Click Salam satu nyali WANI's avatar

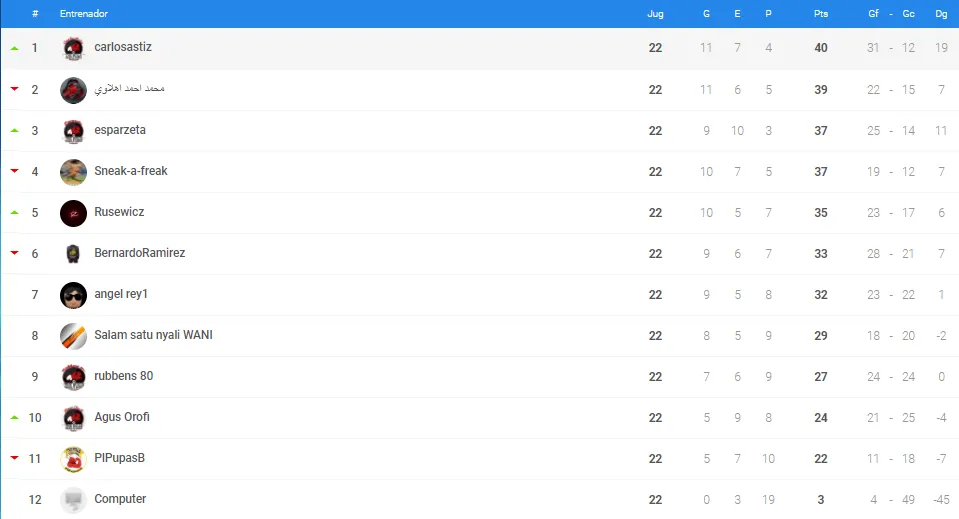[x=73, y=336]
